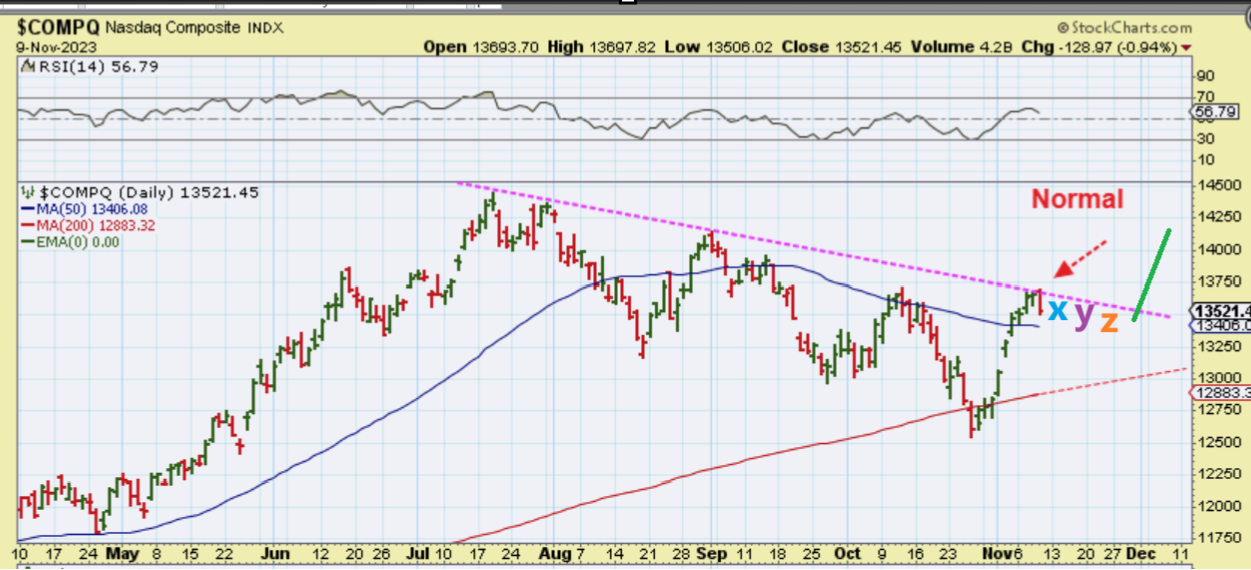Click the 14000 price axis label
Image resolution: width=1251 pixels, height=570 pixels.
(1218, 249)
